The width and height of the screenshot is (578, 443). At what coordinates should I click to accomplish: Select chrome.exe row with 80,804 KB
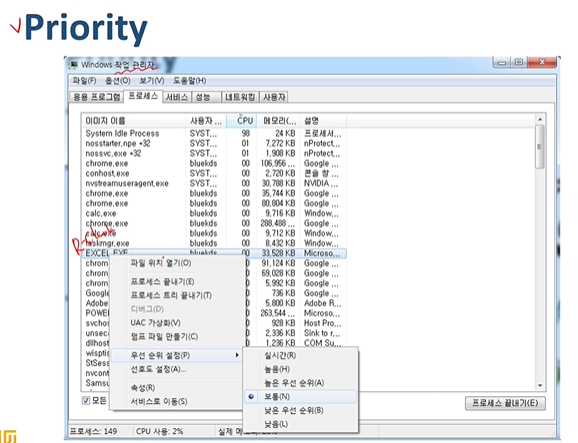pos(213,203)
